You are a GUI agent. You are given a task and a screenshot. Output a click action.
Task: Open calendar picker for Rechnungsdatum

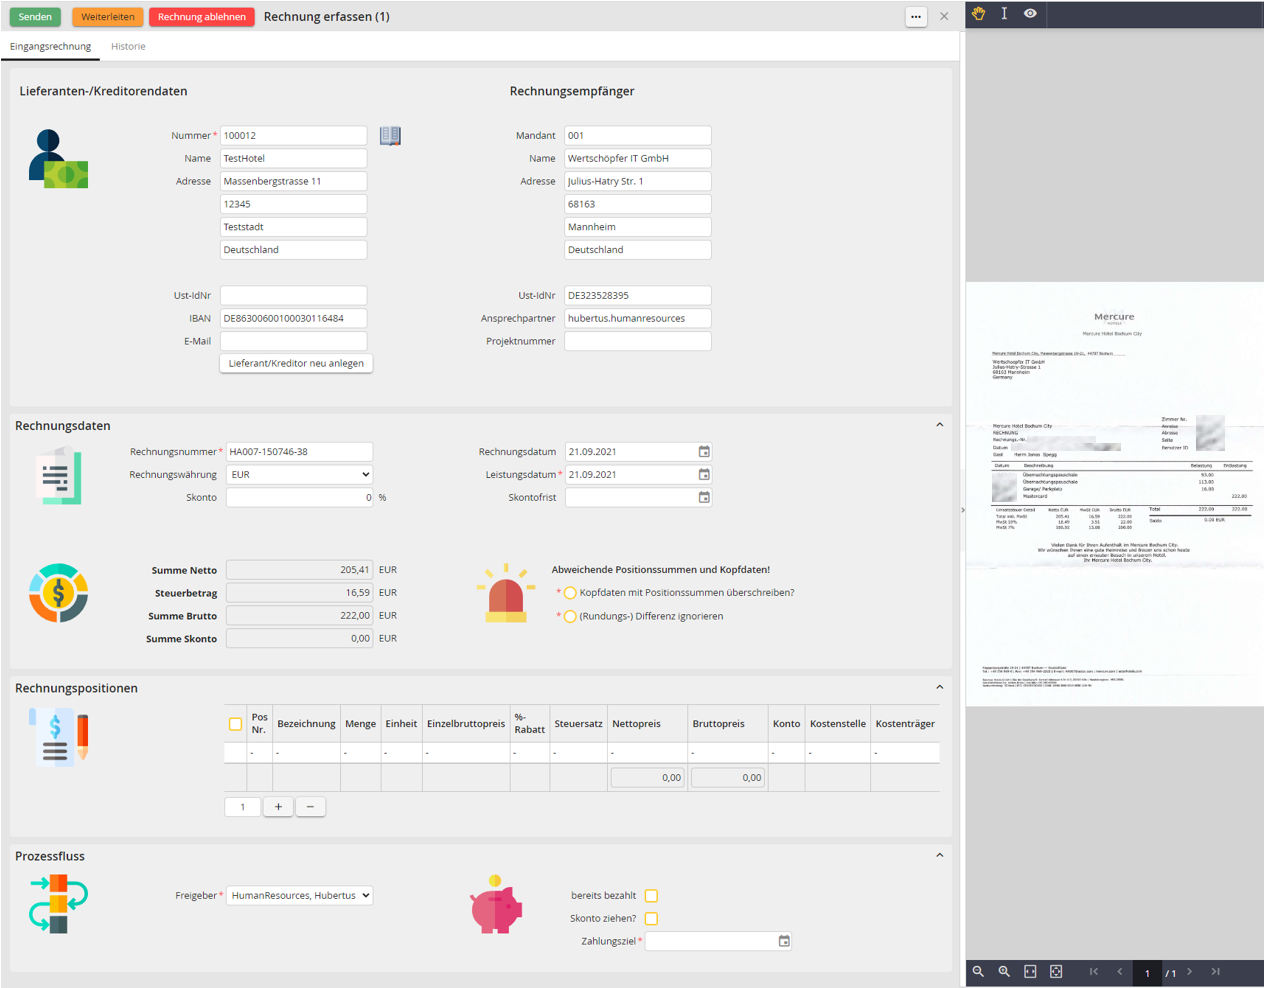(704, 452)
